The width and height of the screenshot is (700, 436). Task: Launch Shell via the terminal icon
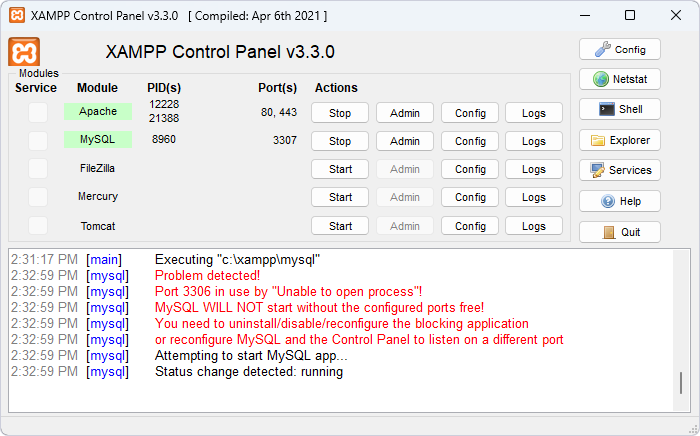(x=620, y=109)
